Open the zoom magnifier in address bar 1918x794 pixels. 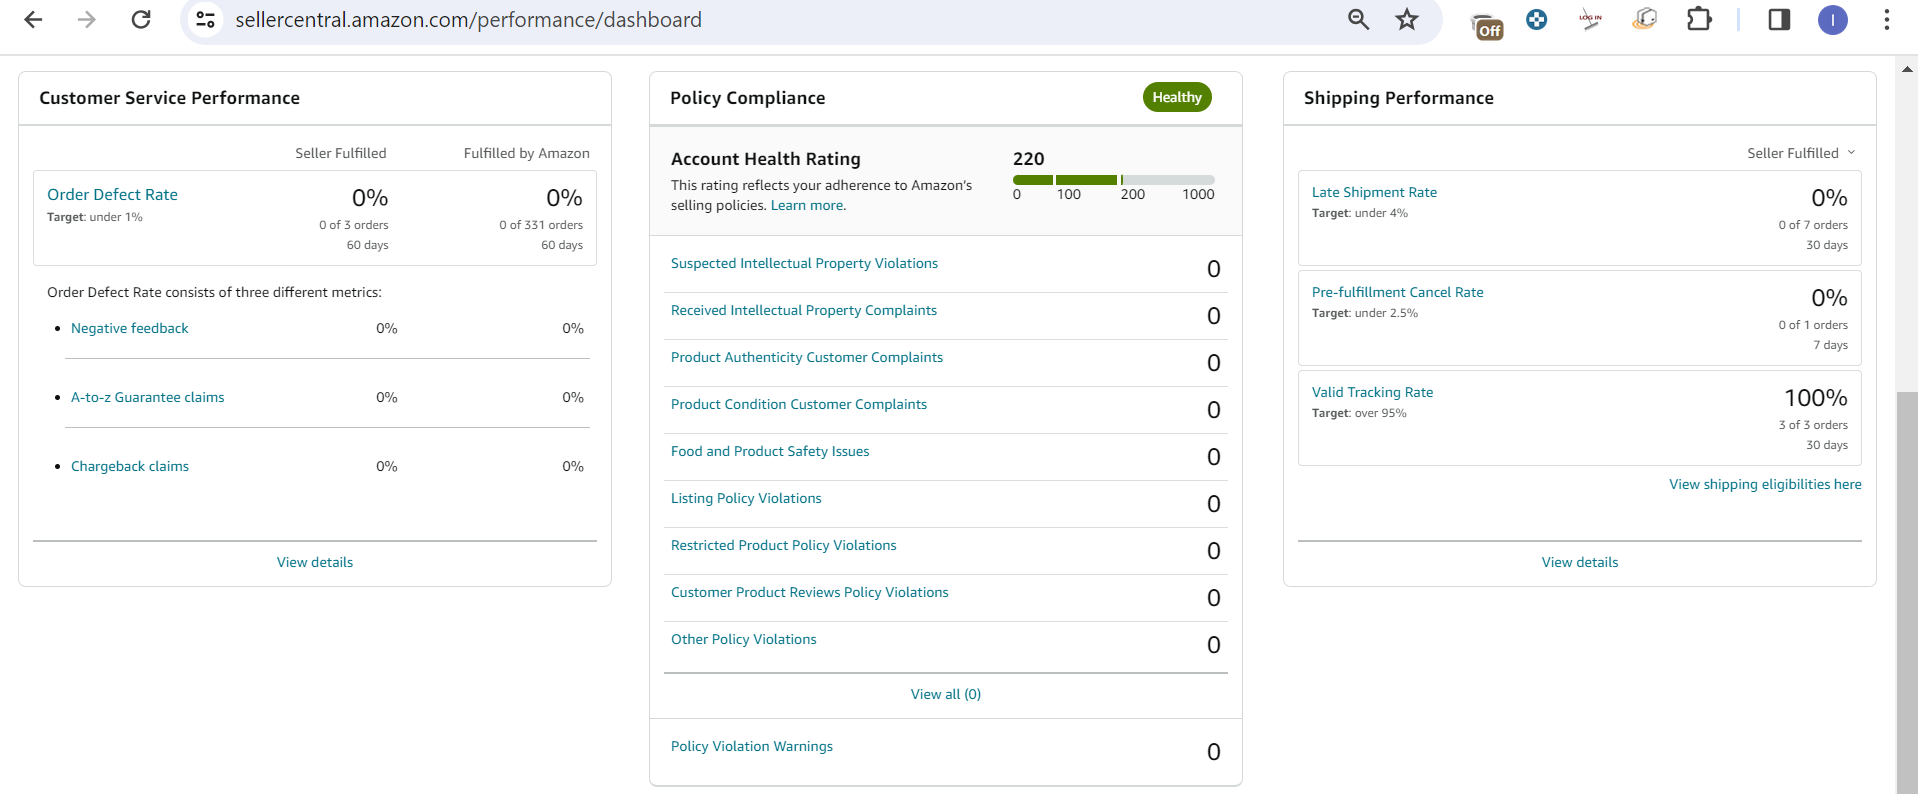pyautogui.click(x=1358, y=20)
